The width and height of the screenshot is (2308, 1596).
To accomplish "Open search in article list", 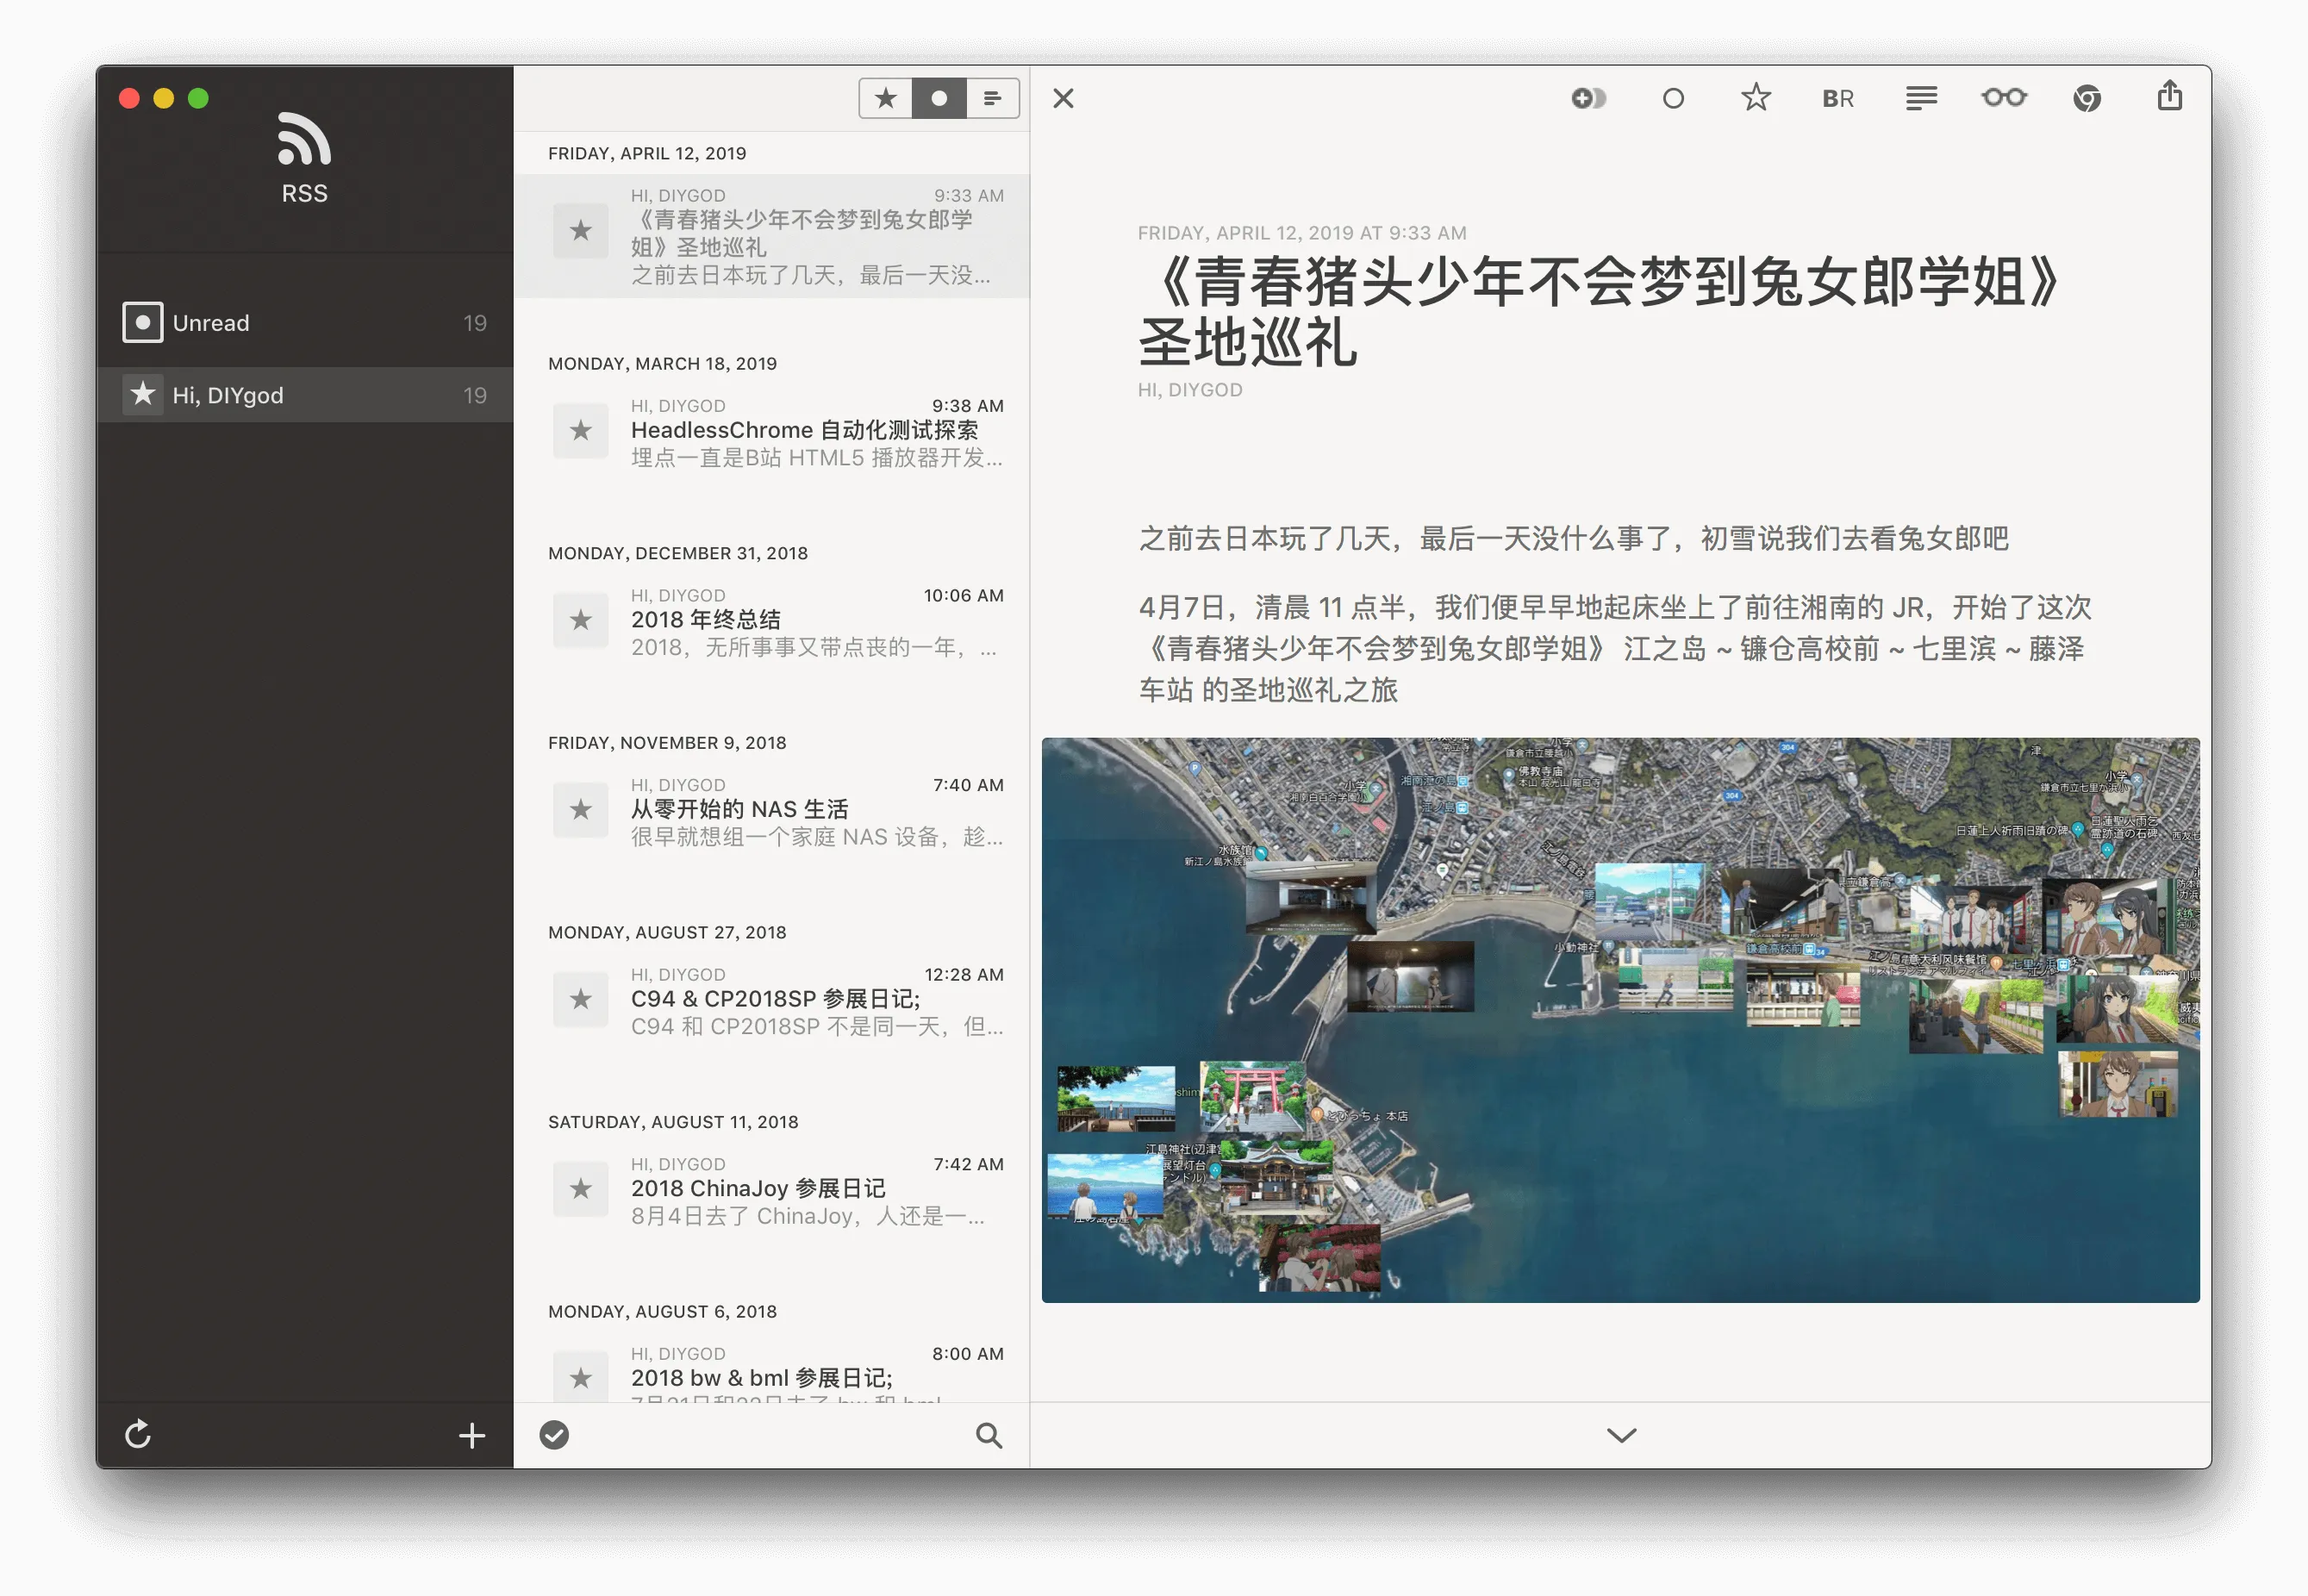I will tap(988, 1436).
